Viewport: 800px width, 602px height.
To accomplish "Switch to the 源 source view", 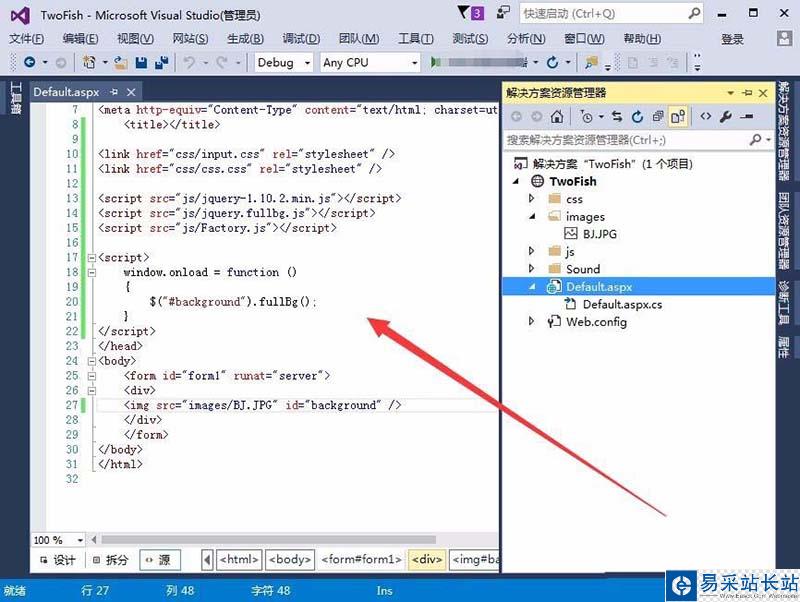I will coord(159,560).
